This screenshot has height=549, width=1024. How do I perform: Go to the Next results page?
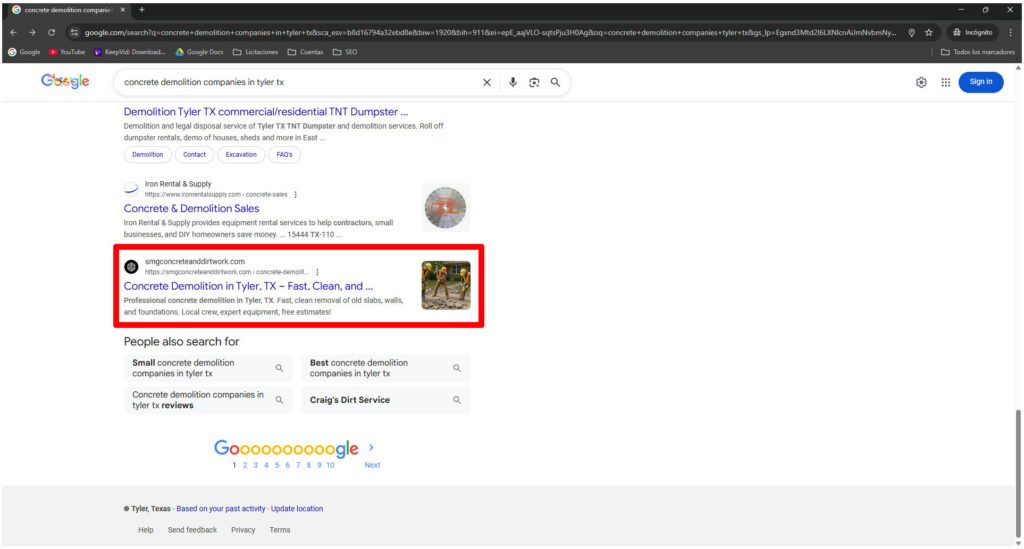pos(372,465)
